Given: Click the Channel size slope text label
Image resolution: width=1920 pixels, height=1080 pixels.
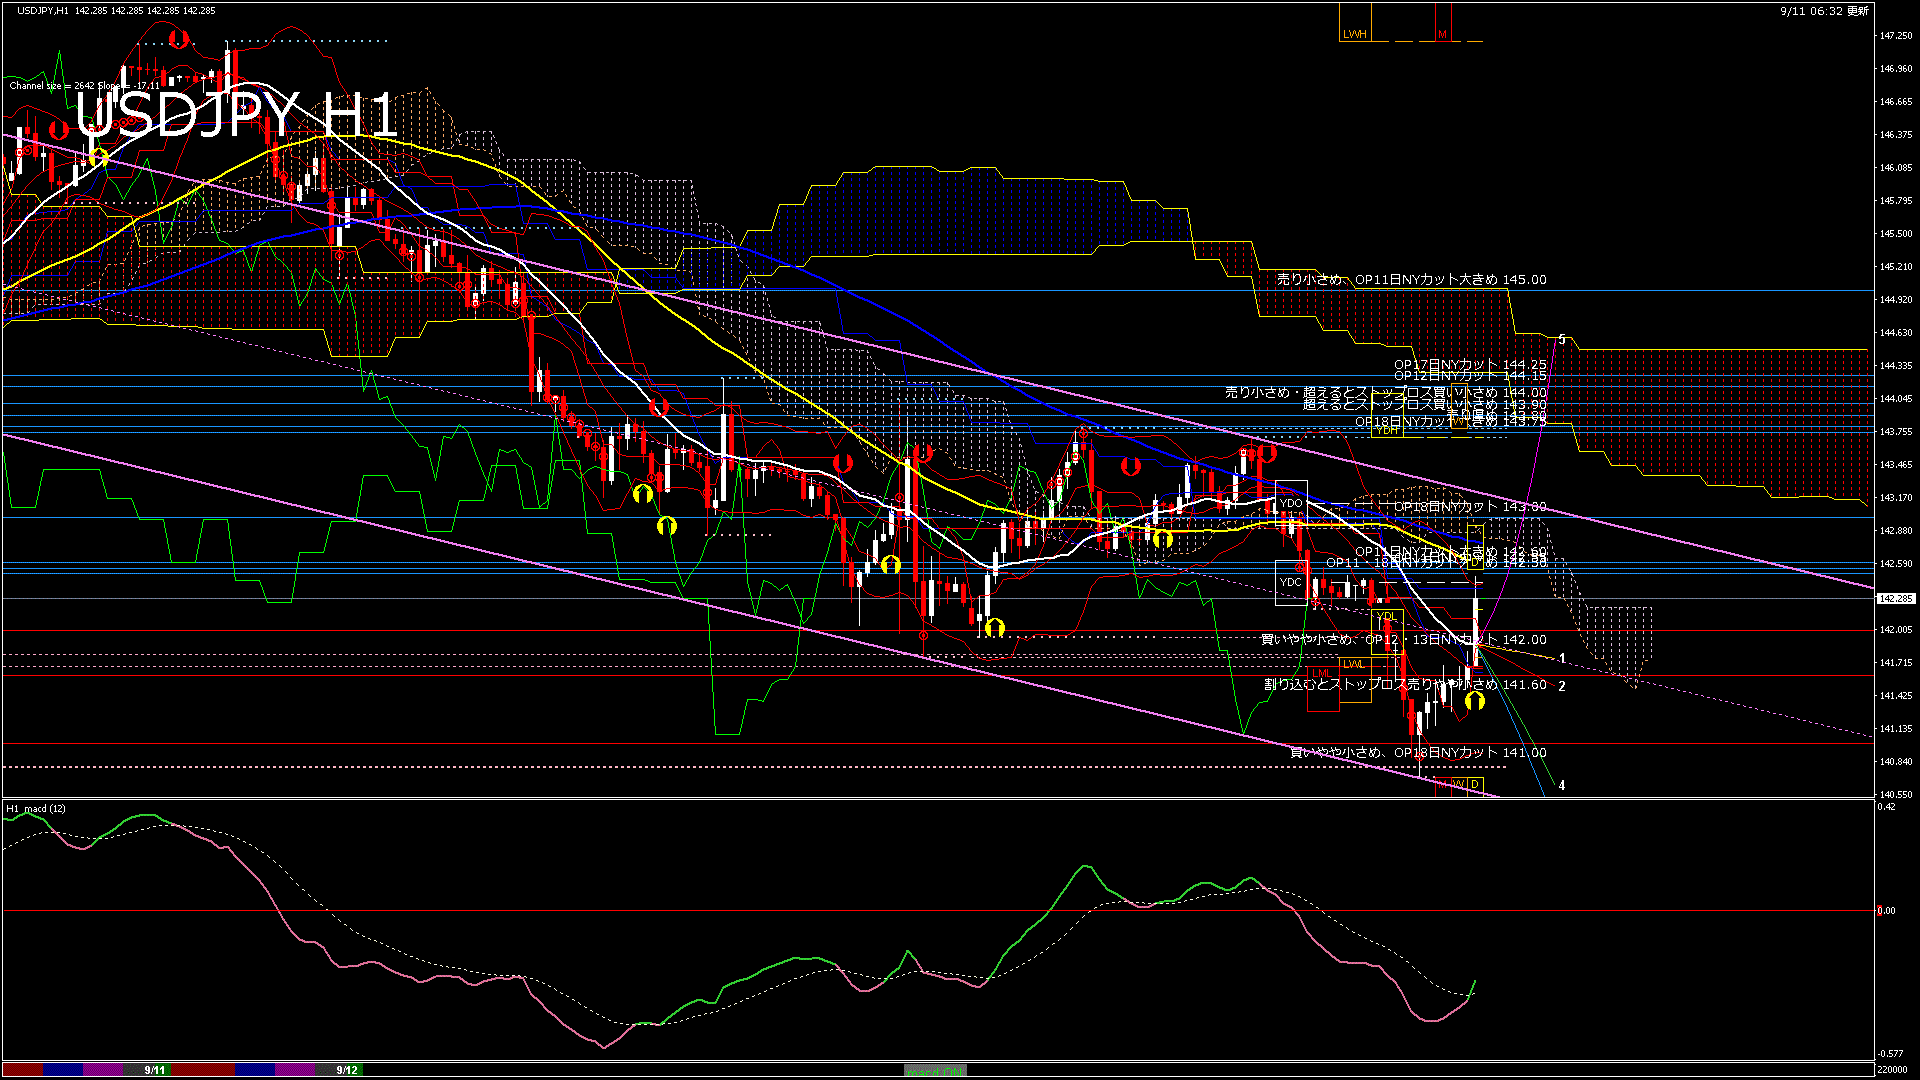Looking at the screenshot, I should [x=85, y=86].
